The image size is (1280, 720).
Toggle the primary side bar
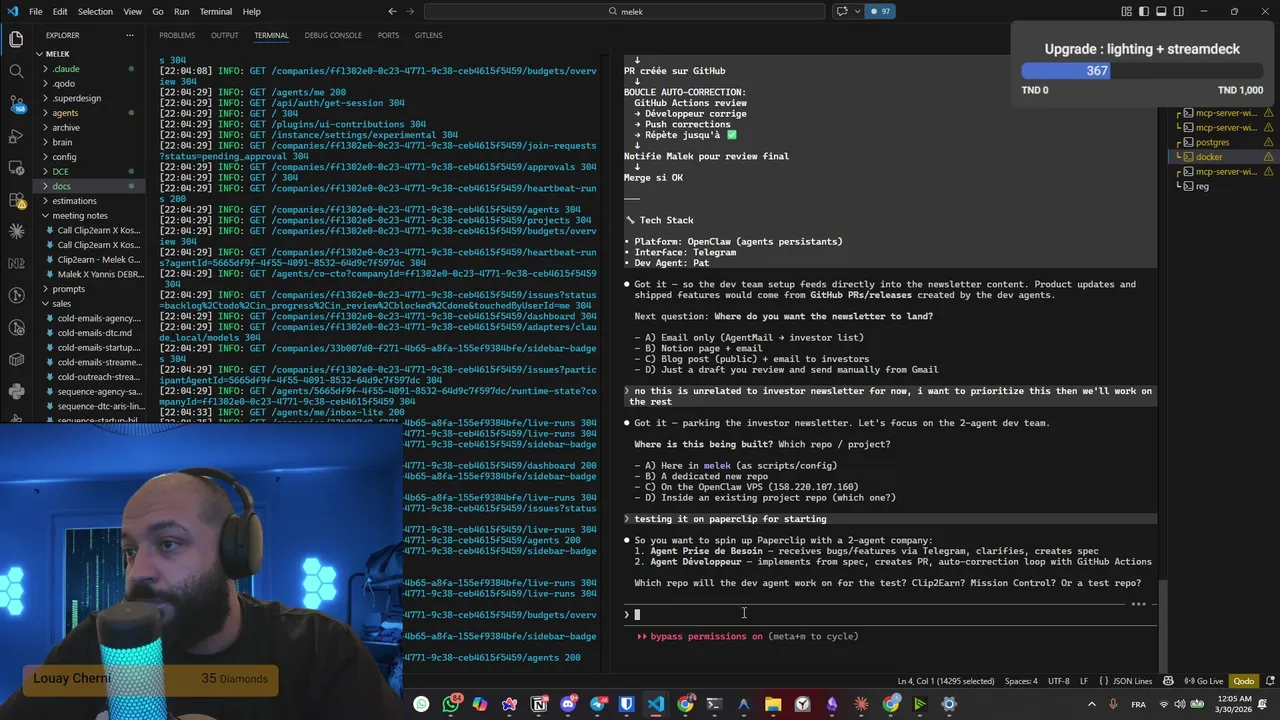pyautogui.click(x=1144, y=11)
